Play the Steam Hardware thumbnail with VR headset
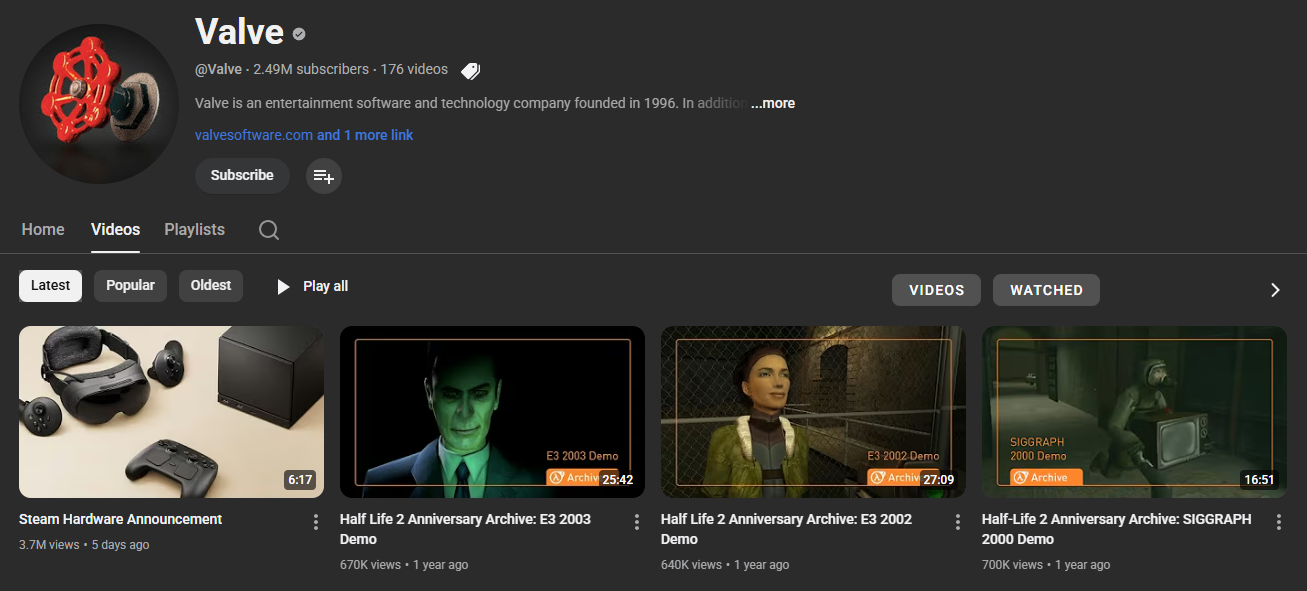 [171, 412]
